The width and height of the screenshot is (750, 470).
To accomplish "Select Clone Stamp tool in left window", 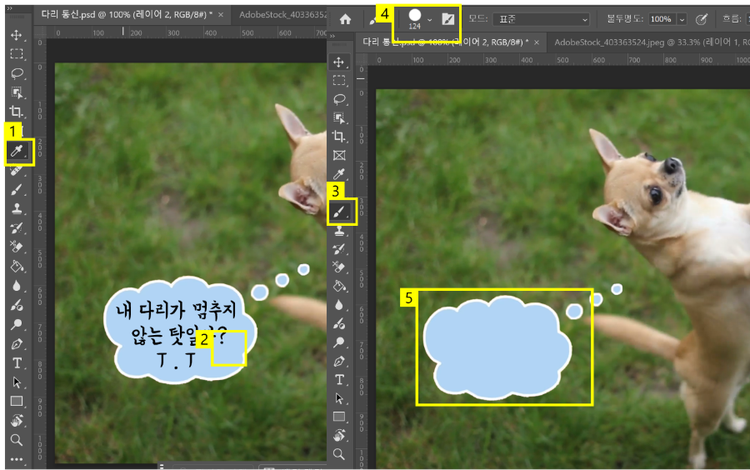I will pos(17,209).
